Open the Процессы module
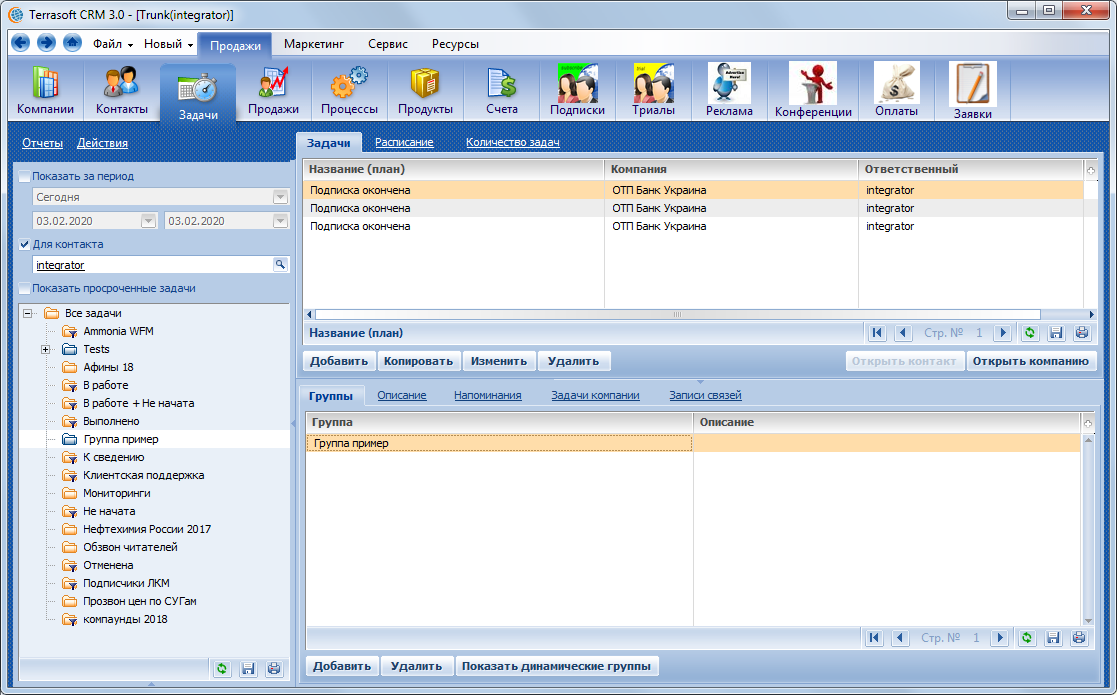 (x=349, y=90)
